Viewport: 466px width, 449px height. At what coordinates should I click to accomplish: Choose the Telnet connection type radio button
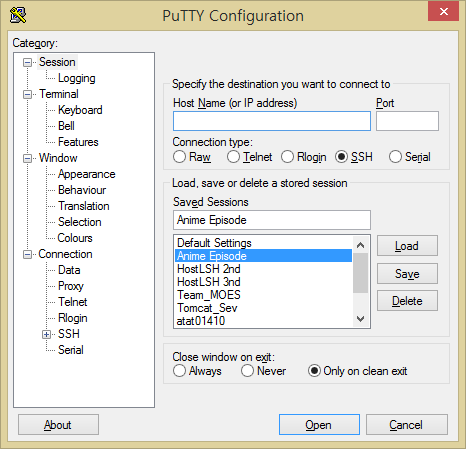pyautogui.click(x=233, y=156)
